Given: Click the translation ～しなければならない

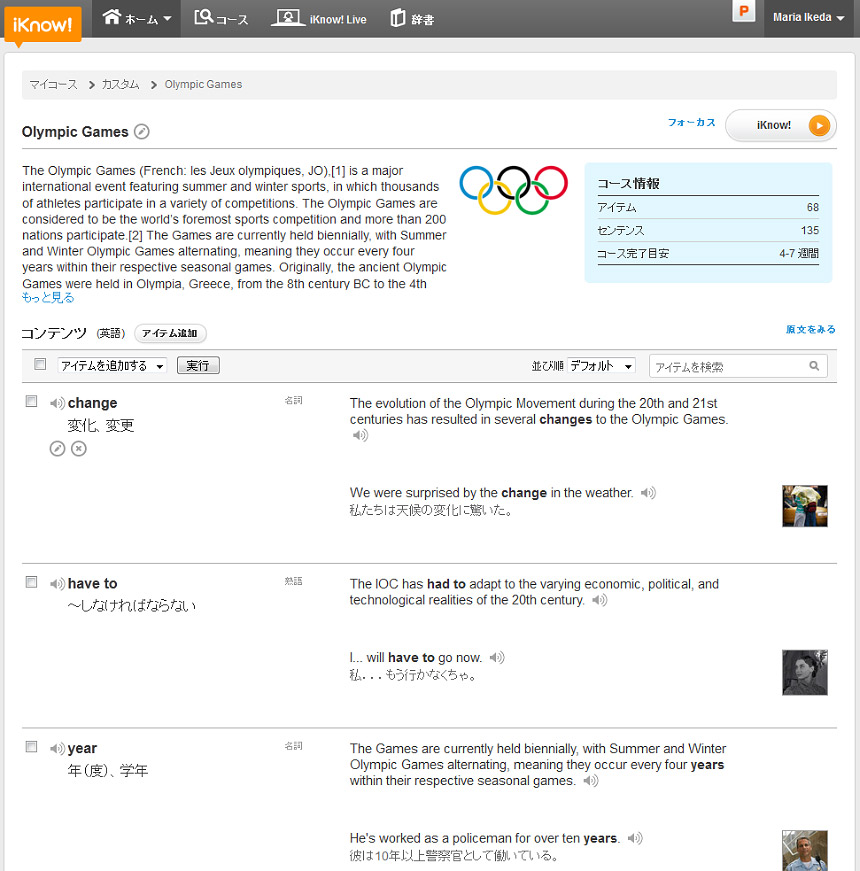Looking at the screenshot, I should [x=132, y=605].
